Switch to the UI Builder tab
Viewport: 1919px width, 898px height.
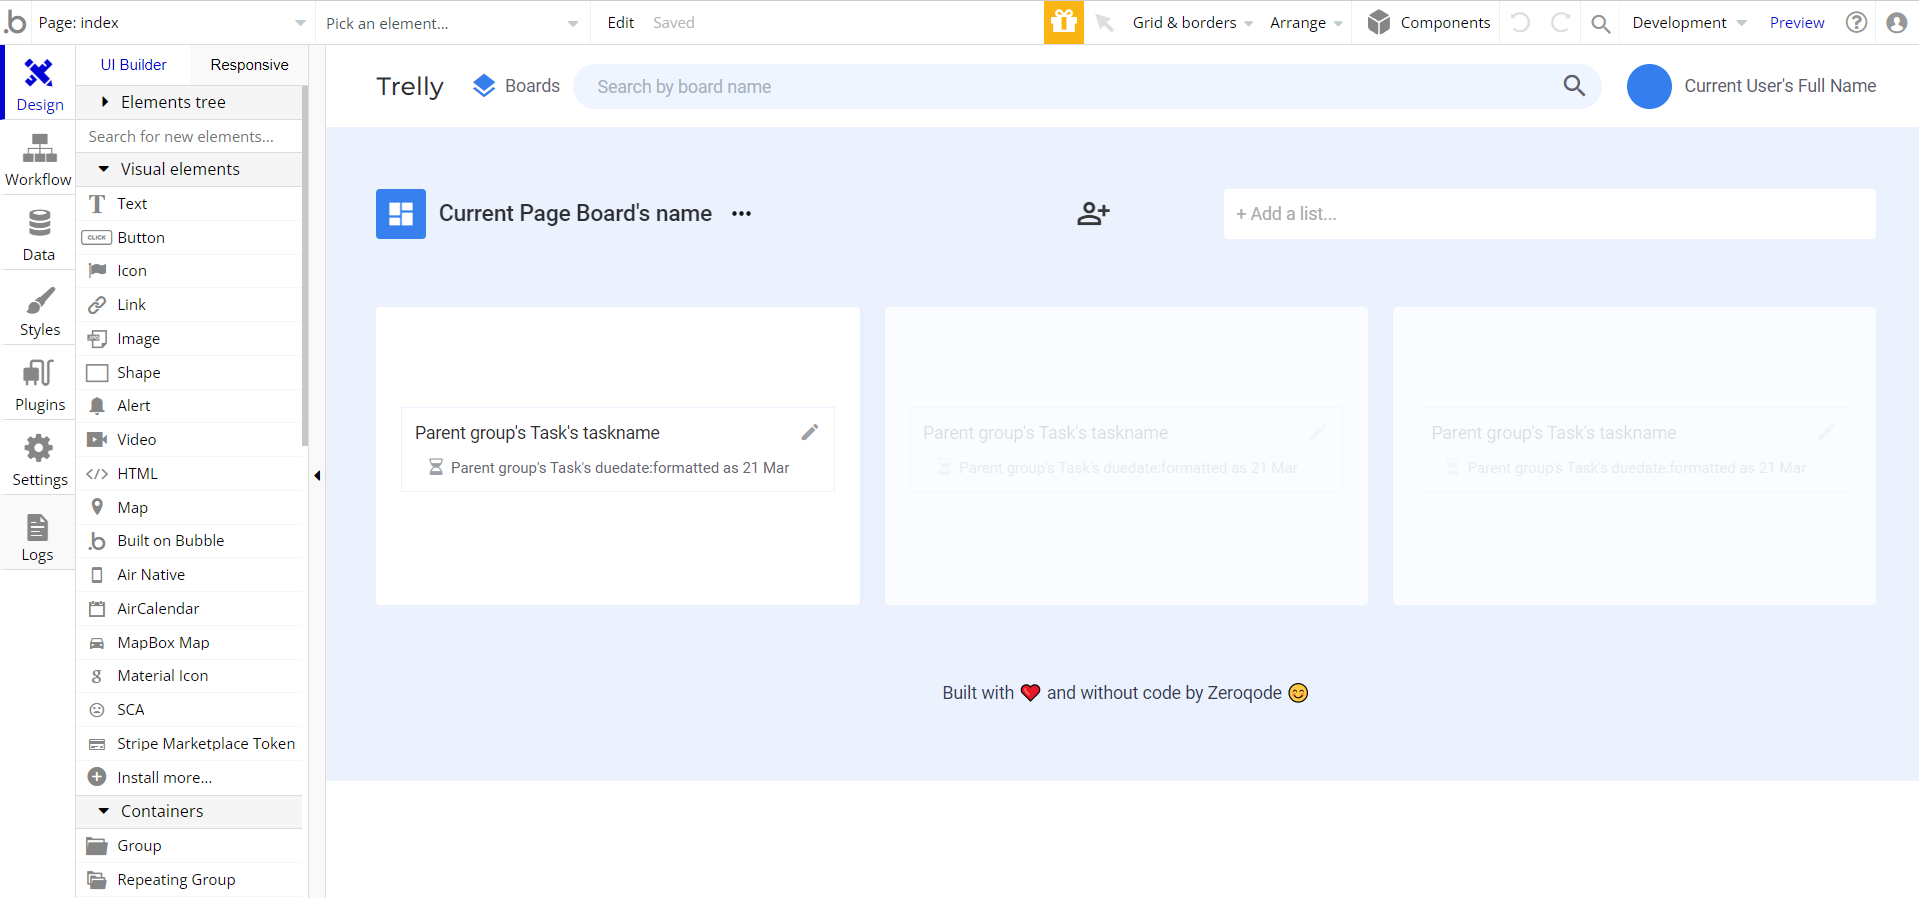tap(134, 65)
